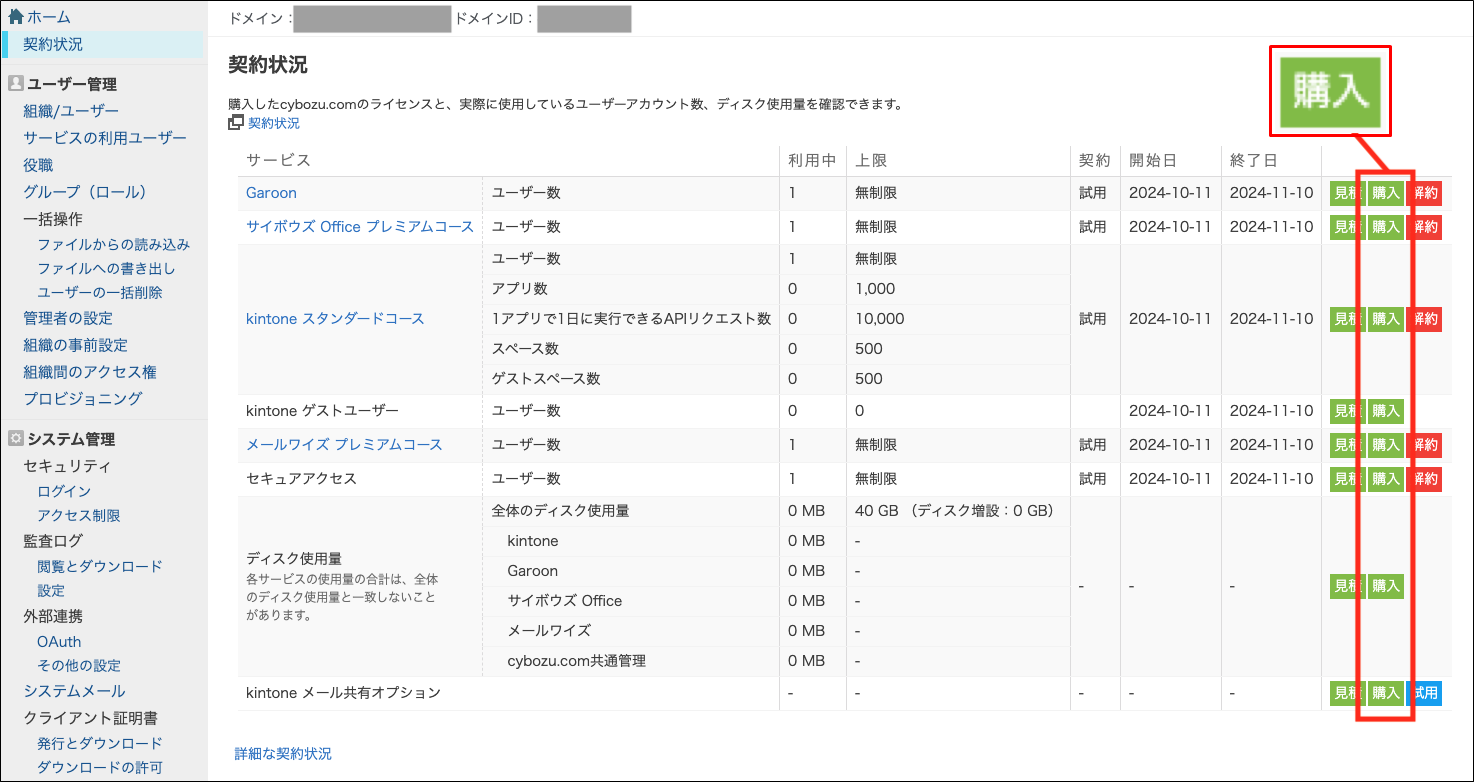The height and width of the screenshot is (782, 1474).
Task: Click the home icon in the sidebar
Action: point(15,17)
